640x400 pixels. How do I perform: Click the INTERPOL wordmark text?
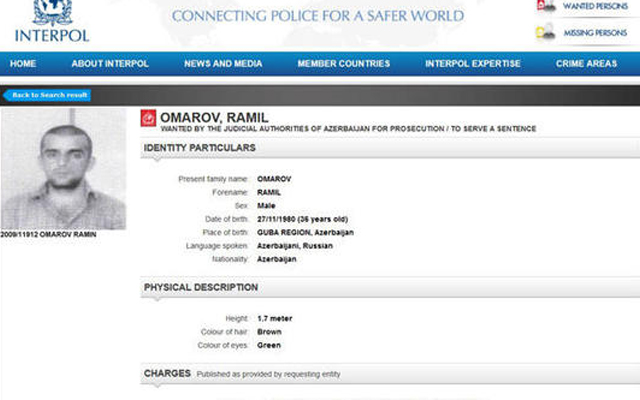52,35
